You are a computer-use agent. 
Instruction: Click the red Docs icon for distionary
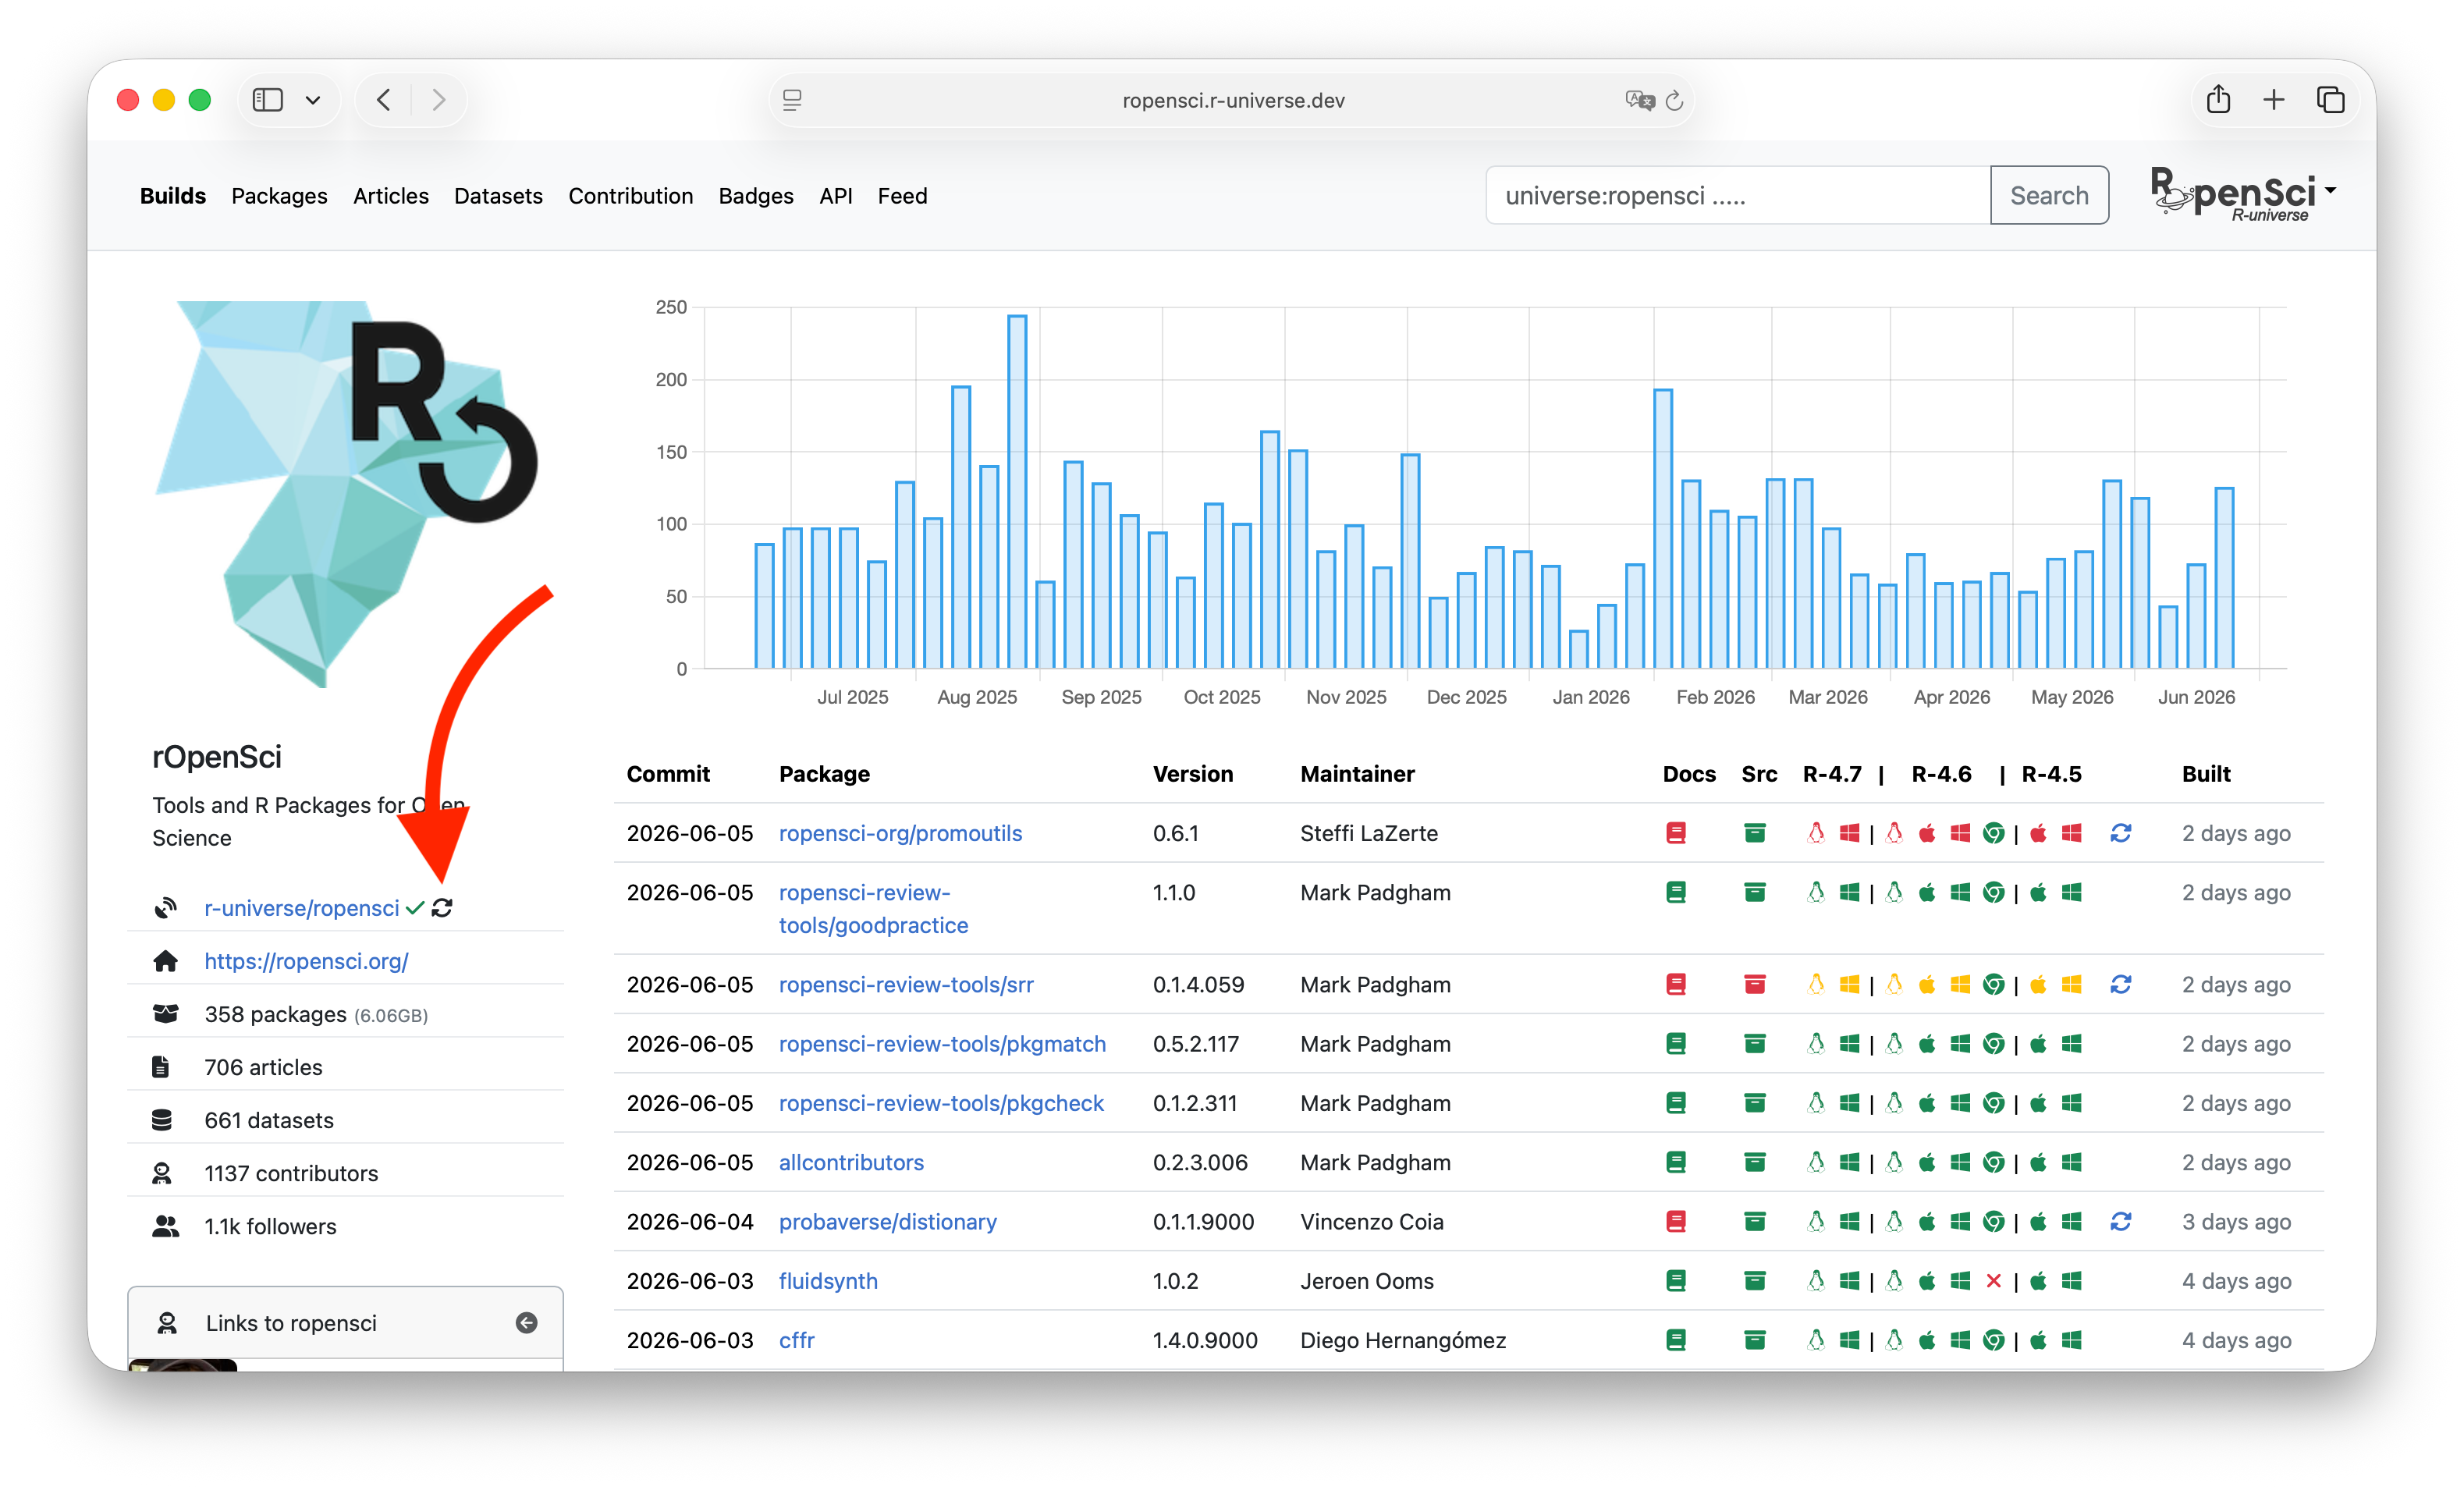[x=1676, y=1221]
